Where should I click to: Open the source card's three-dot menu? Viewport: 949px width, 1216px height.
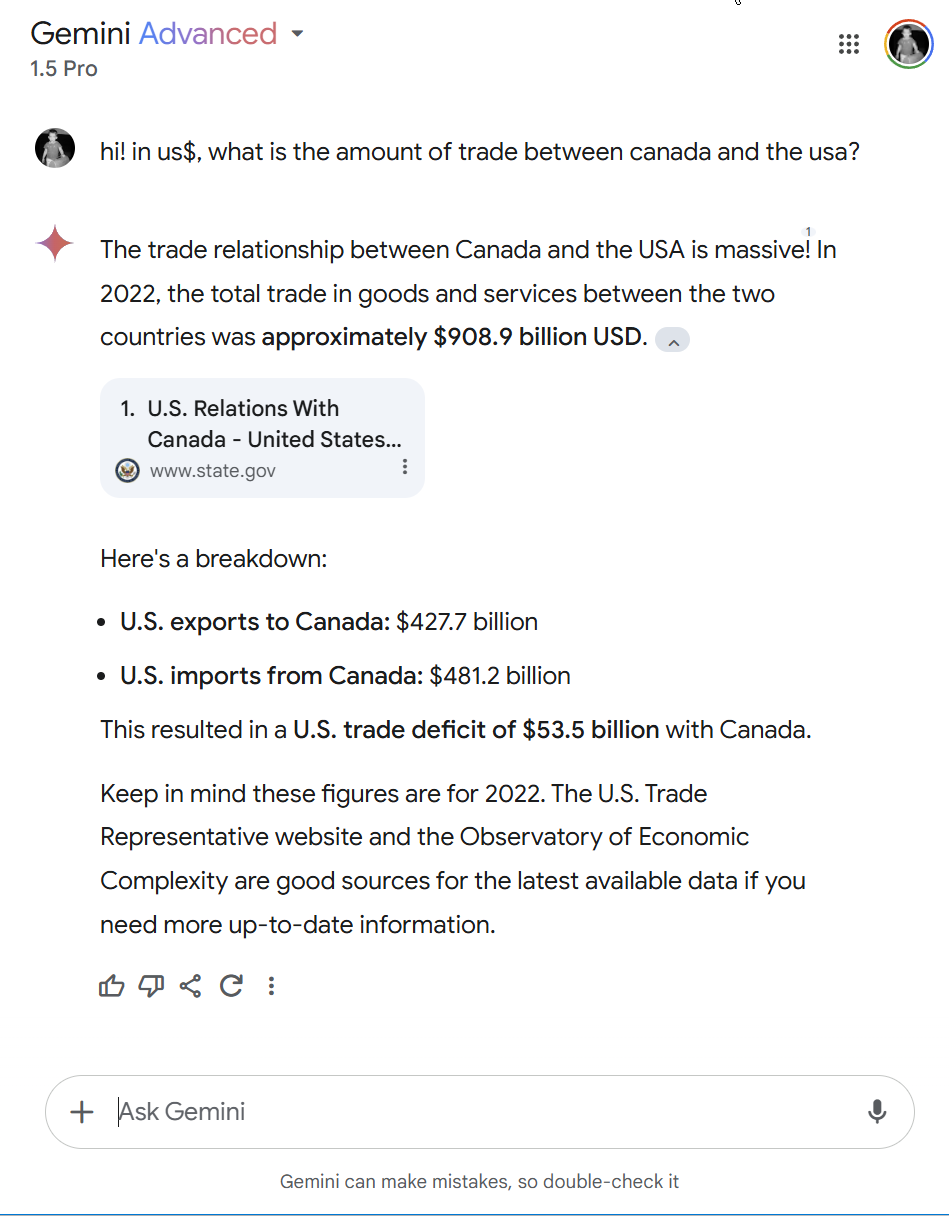(405, 467)
